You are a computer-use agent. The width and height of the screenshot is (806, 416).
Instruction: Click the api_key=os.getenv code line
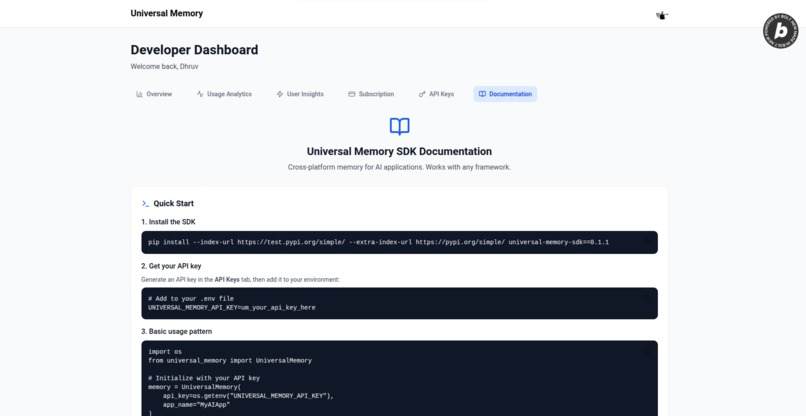point(248,396)
